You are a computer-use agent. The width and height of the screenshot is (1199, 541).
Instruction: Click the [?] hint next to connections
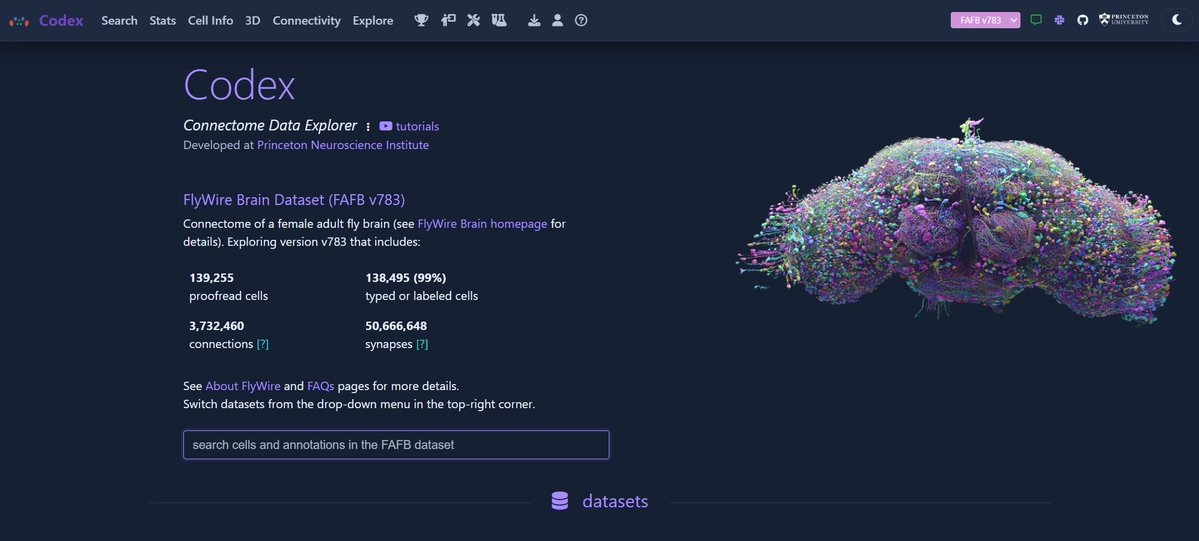pos(262,344)
